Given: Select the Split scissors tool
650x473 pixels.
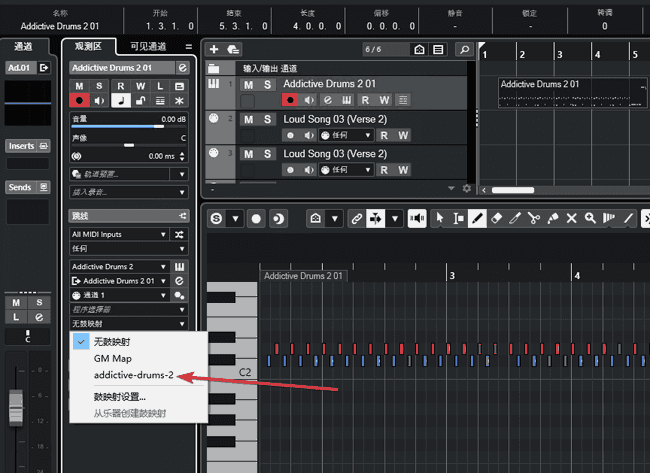Looking at the screenshot, I should pyautogui.click(x=534, y=218).
